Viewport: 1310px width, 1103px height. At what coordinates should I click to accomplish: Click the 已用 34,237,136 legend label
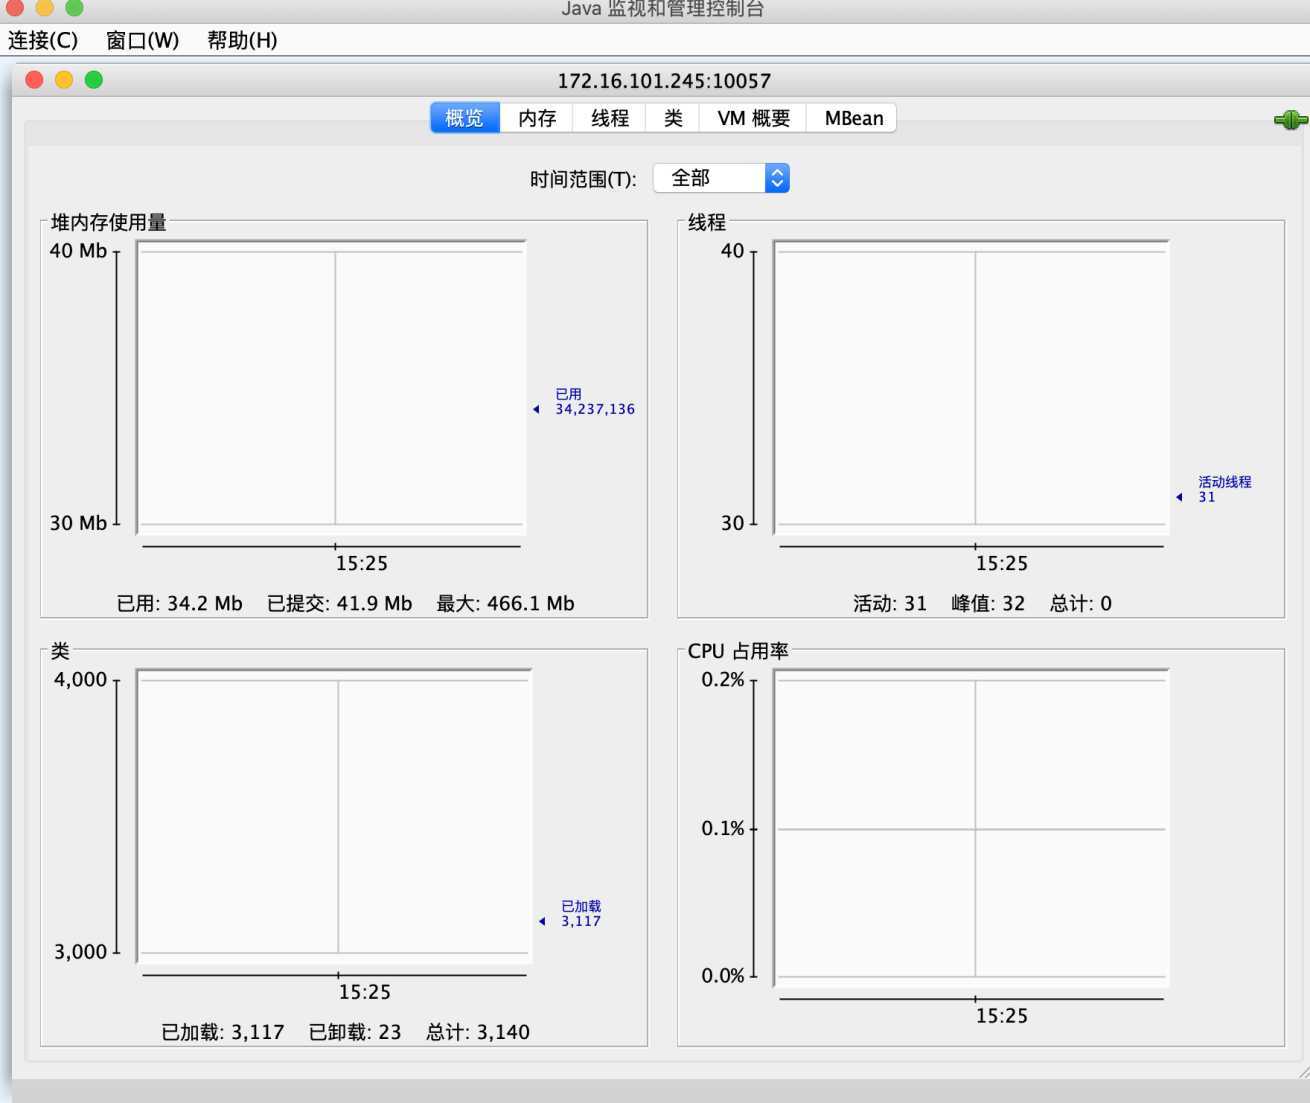coord(595,402)
